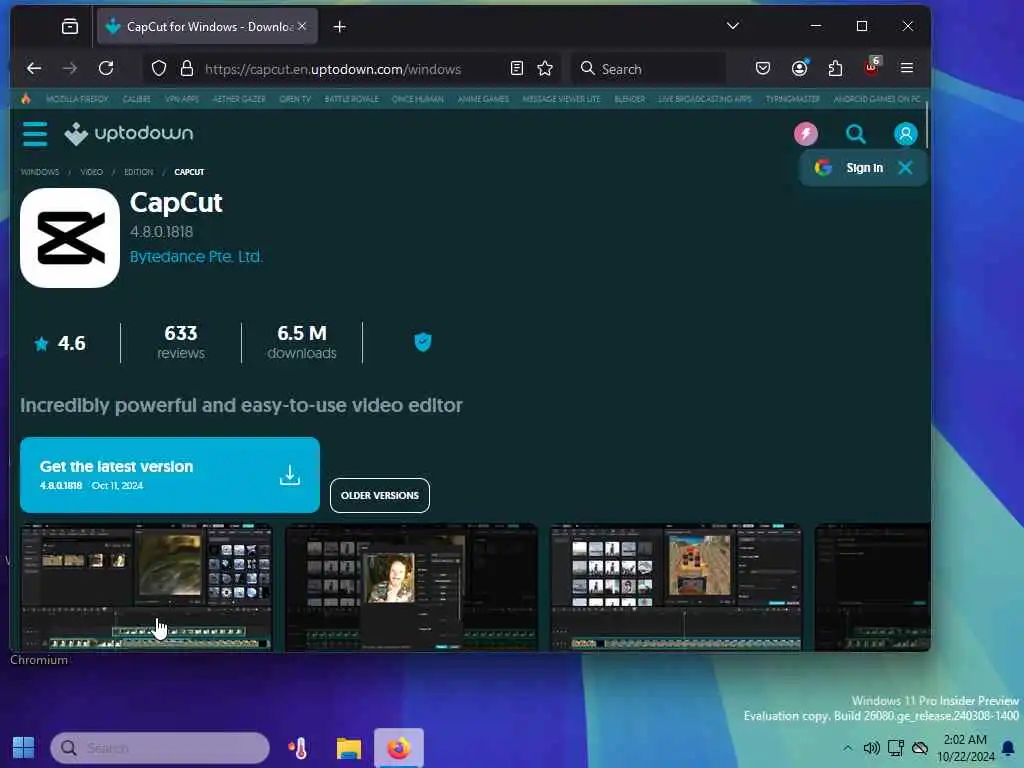Image resolution: width=1024 pixels, height=768 pixels.
Task: Sign in with Google
Action: click(849, 168)
